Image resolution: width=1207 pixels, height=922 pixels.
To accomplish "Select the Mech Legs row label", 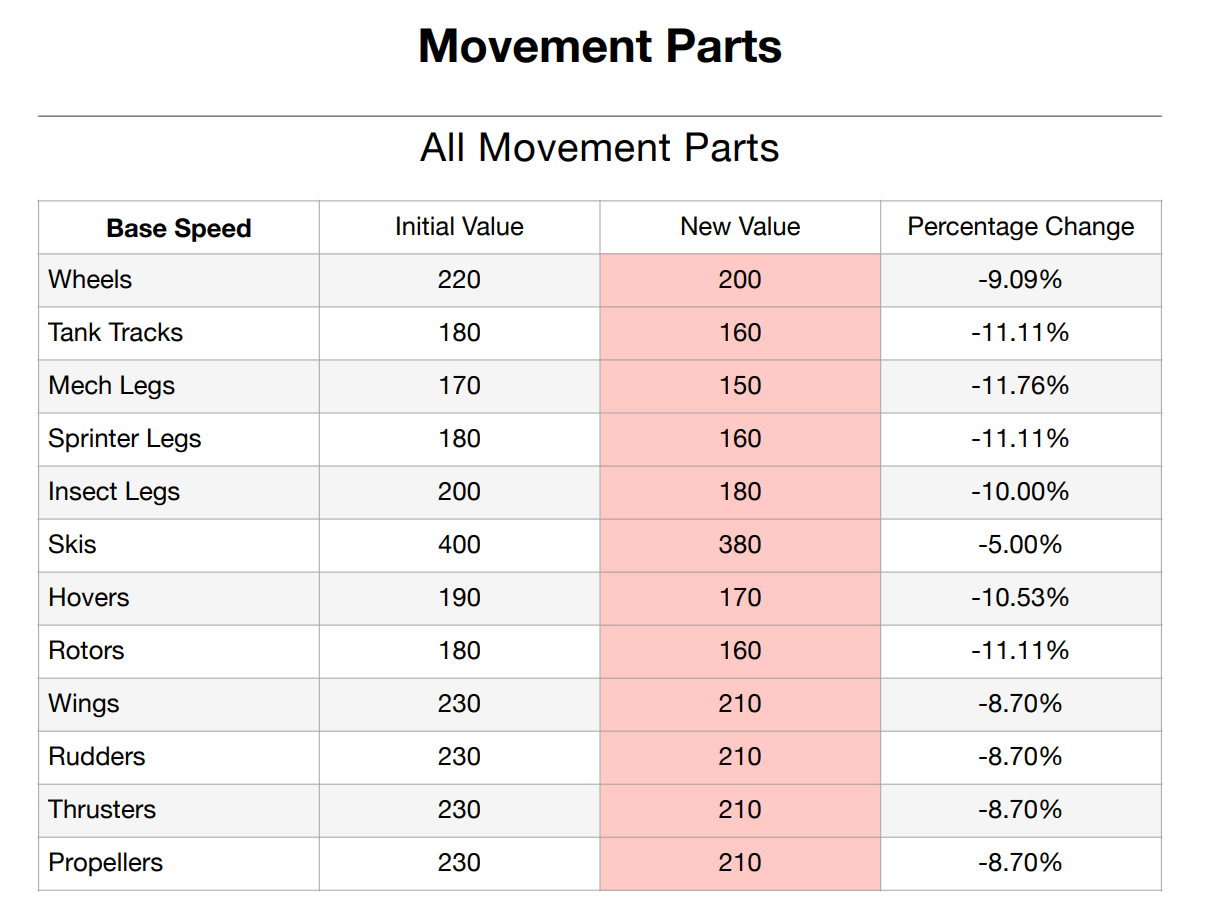I will tap(111, 386).
